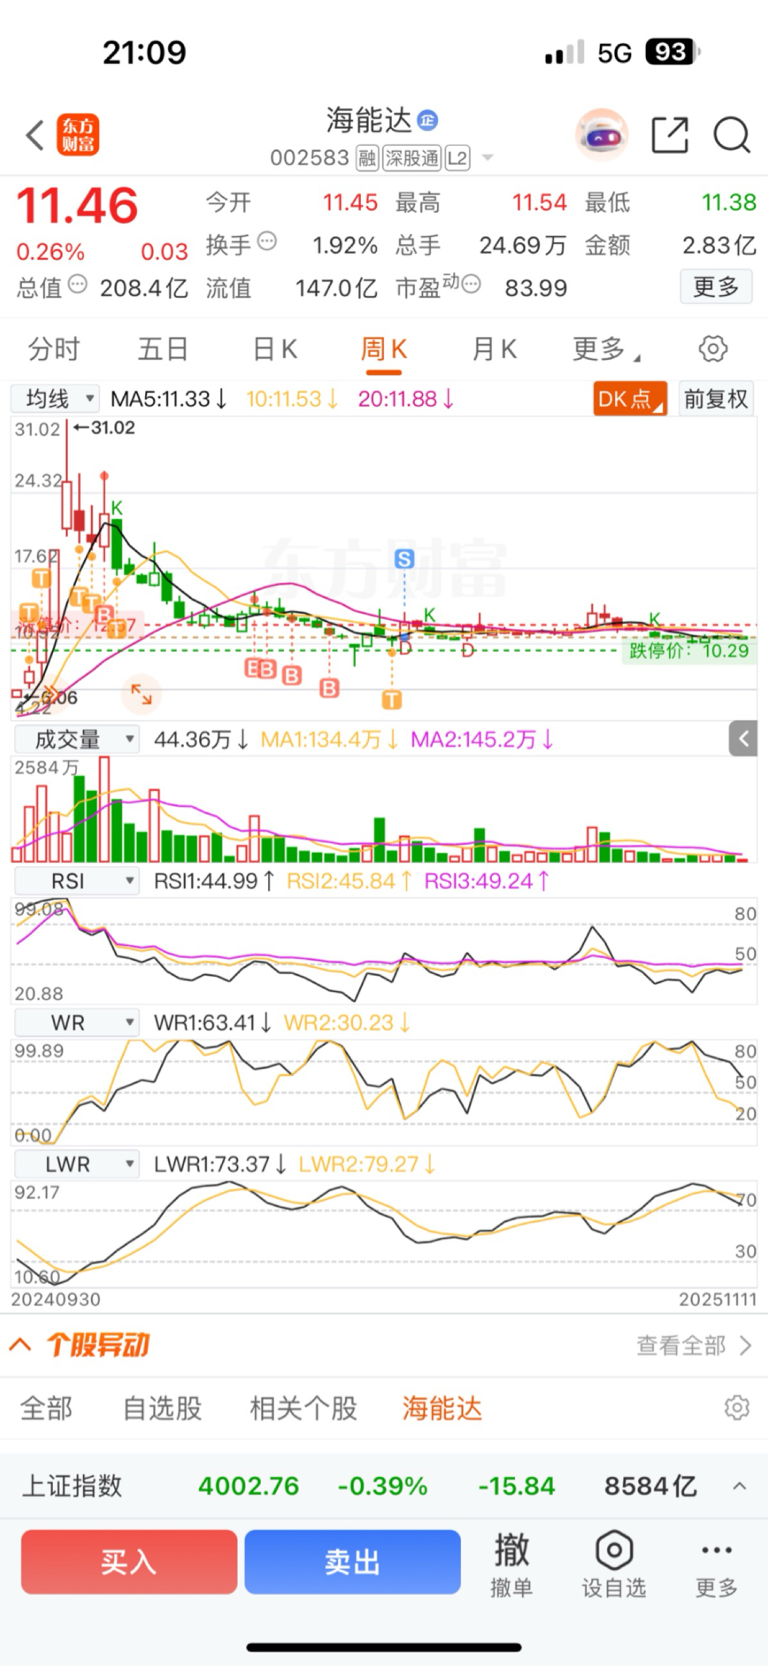Tap the share export icon
Viewport: 768px width, 1666px height.
(670, 135)
